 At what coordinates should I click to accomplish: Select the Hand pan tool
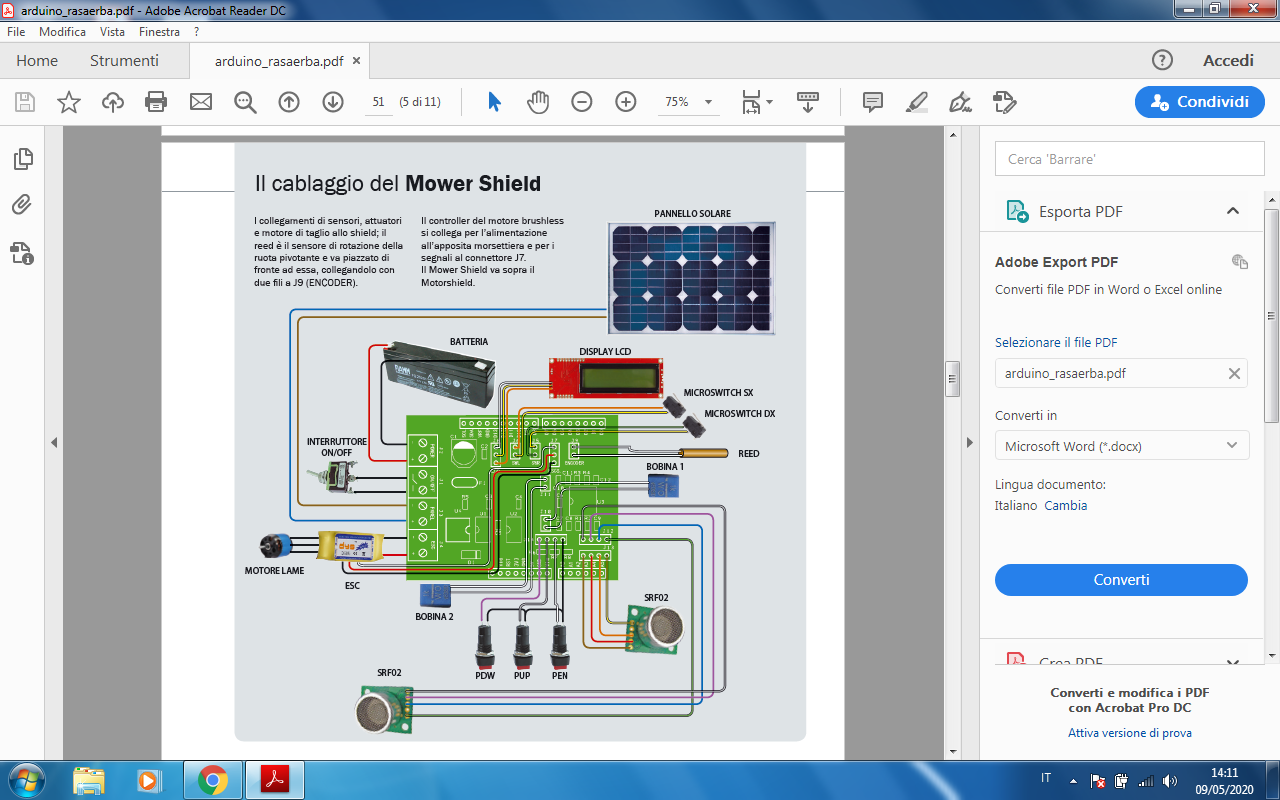[x=538, y=102]
